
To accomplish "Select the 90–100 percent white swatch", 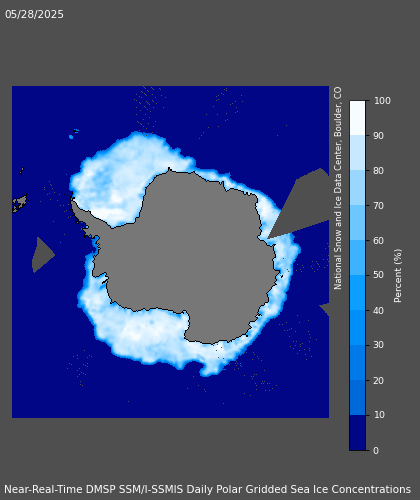I will 357,118.
